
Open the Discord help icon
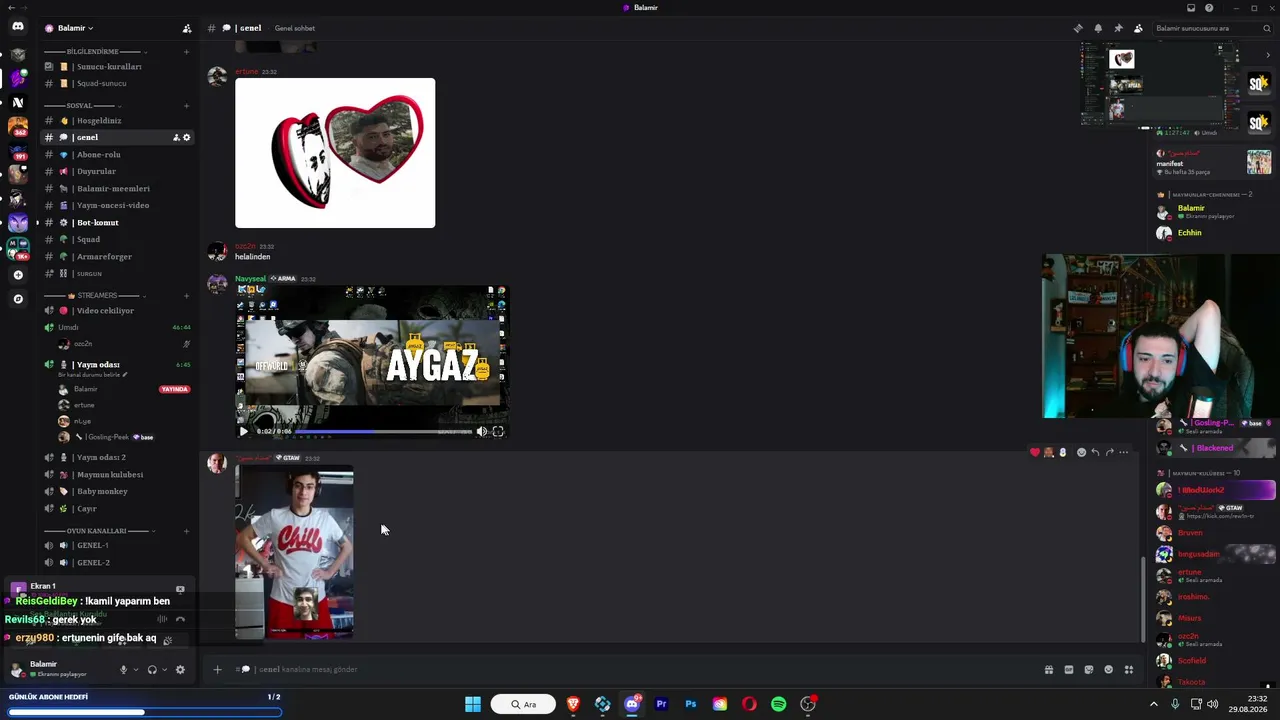pyautogui.click(x=1209, y=8)
